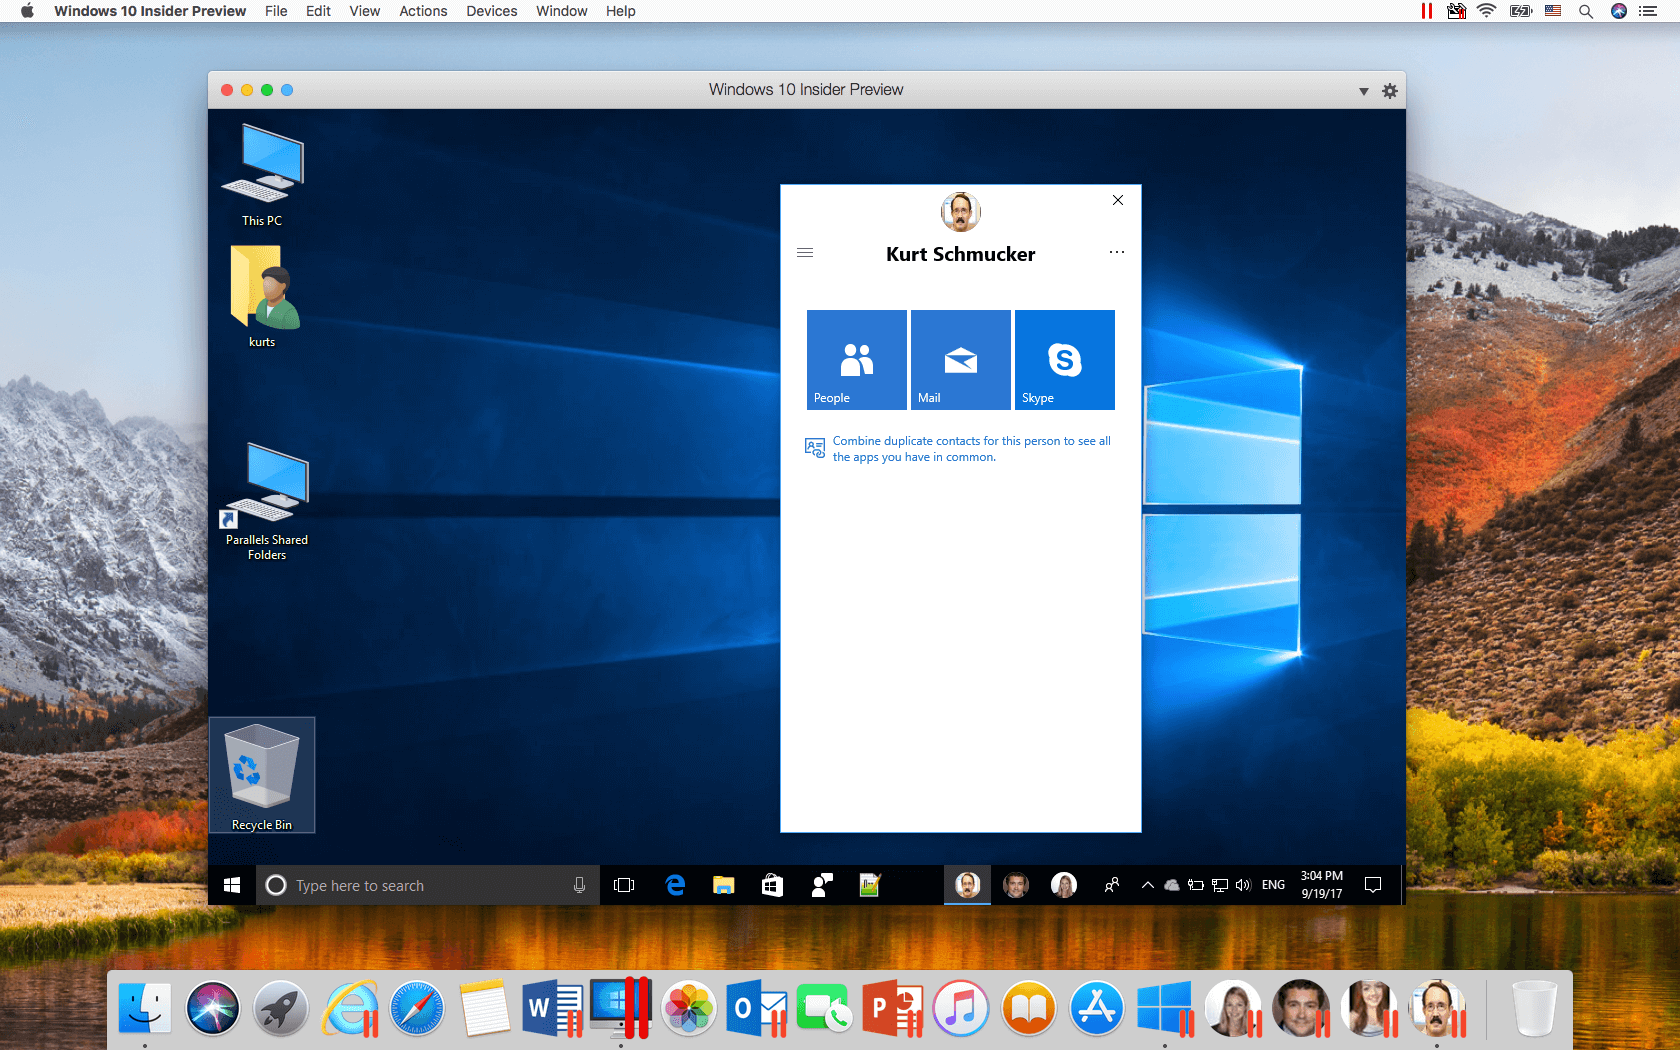1680x1050 pixels.
Task: Close the Kurt Schmucker contact panel
Action: pyautogui.click(x=1118, y=200)
